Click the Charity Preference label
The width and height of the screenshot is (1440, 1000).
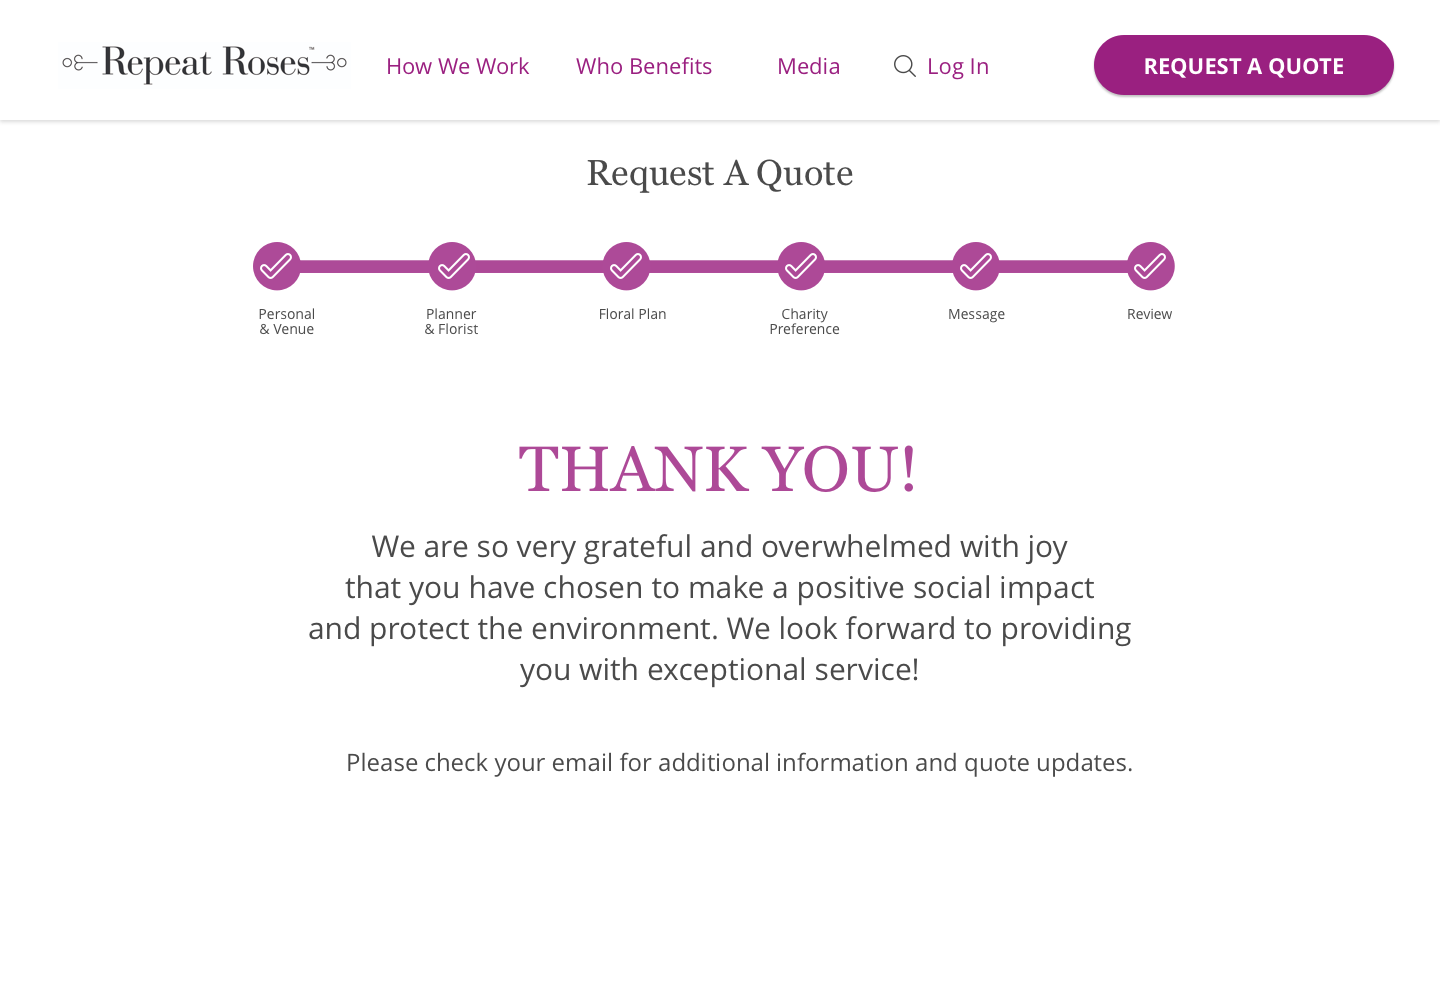pyautogui.click(x=804, y=321)
